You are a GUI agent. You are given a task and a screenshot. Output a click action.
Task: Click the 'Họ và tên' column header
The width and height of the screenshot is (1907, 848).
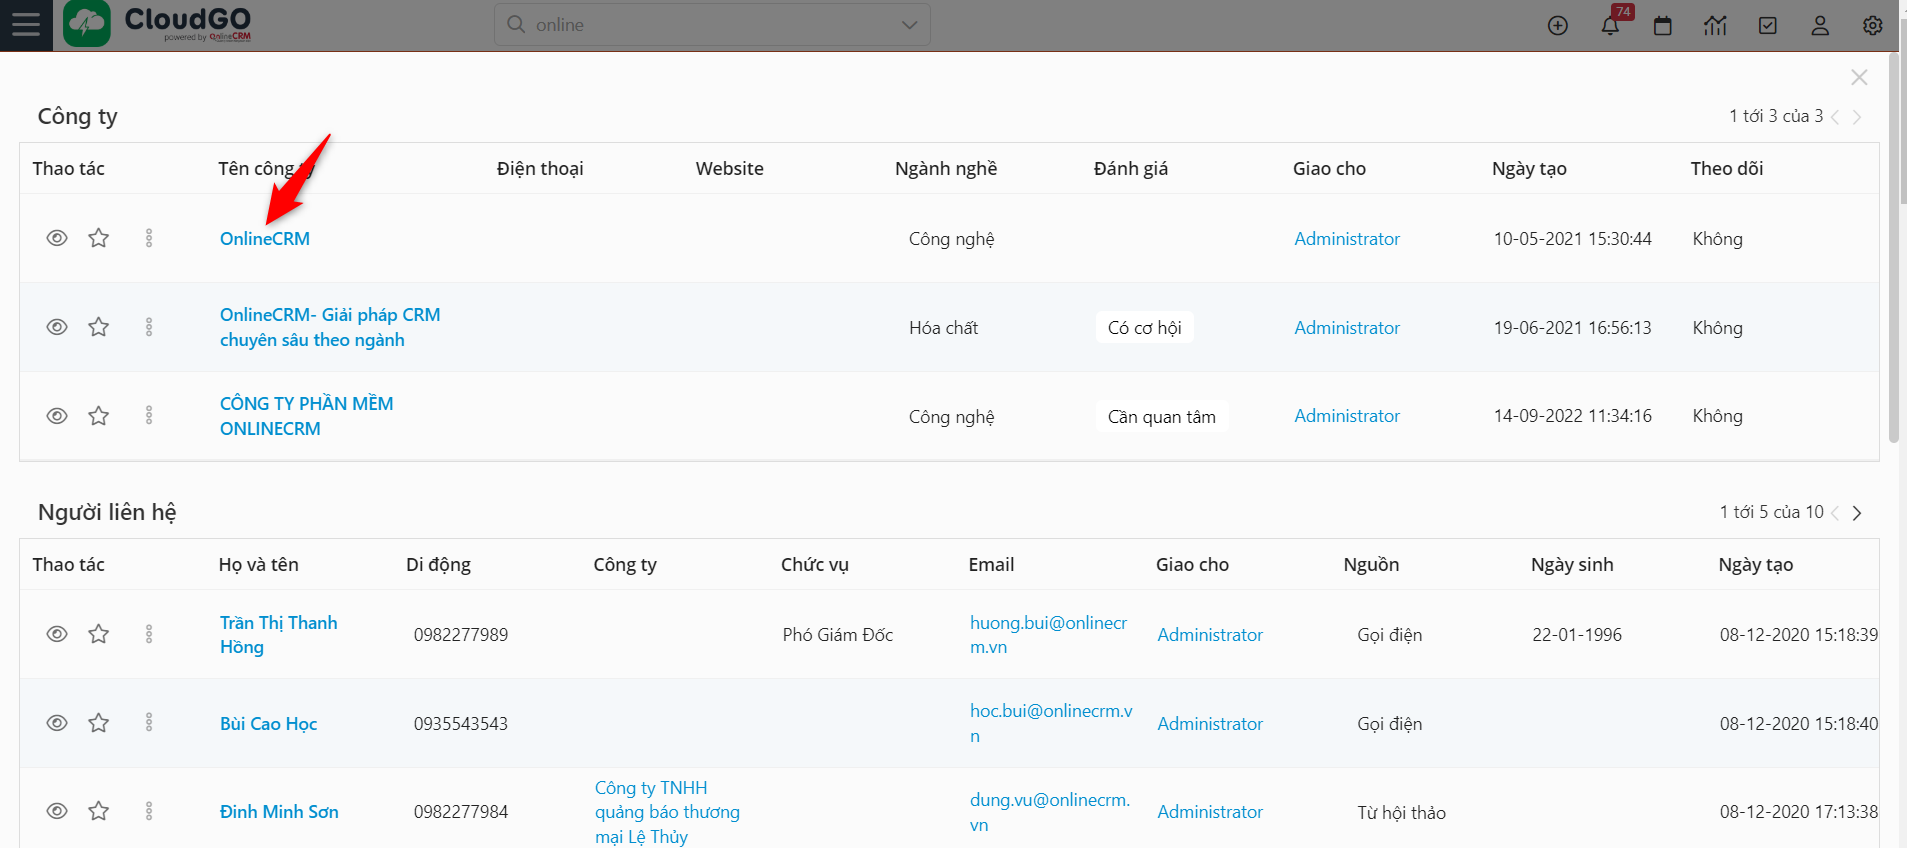[258, 565]
